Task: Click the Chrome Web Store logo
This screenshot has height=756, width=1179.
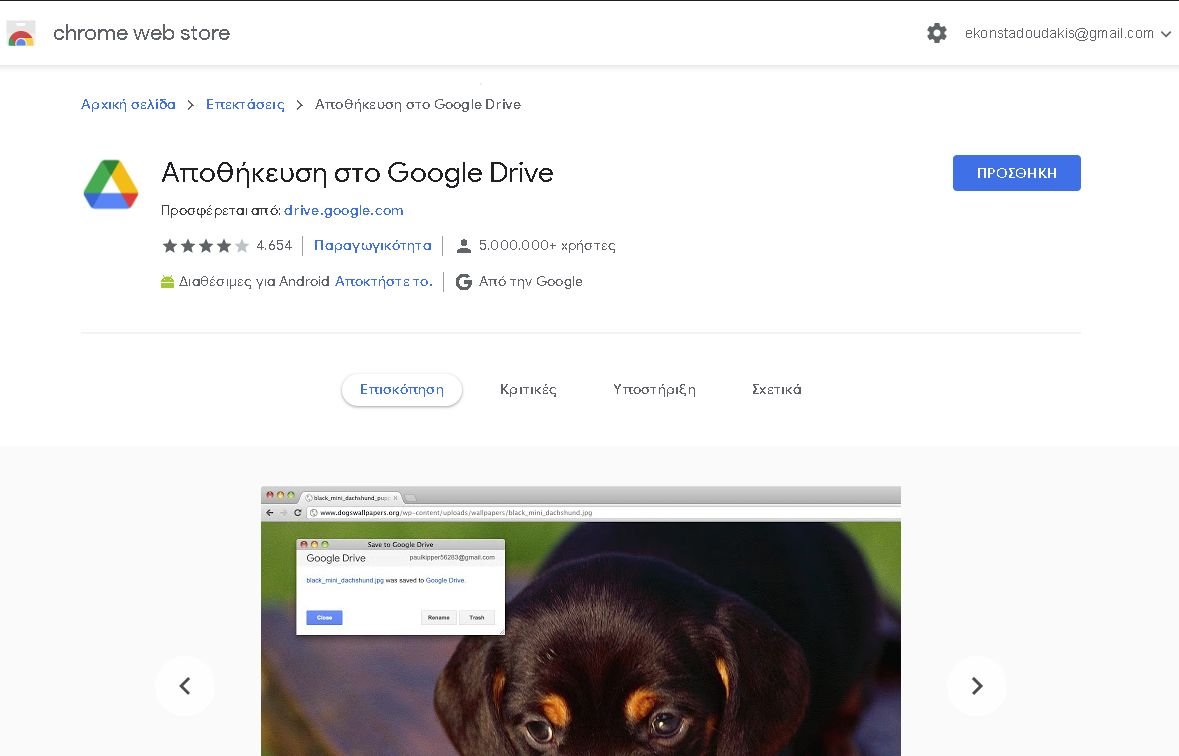Action: 21,32
